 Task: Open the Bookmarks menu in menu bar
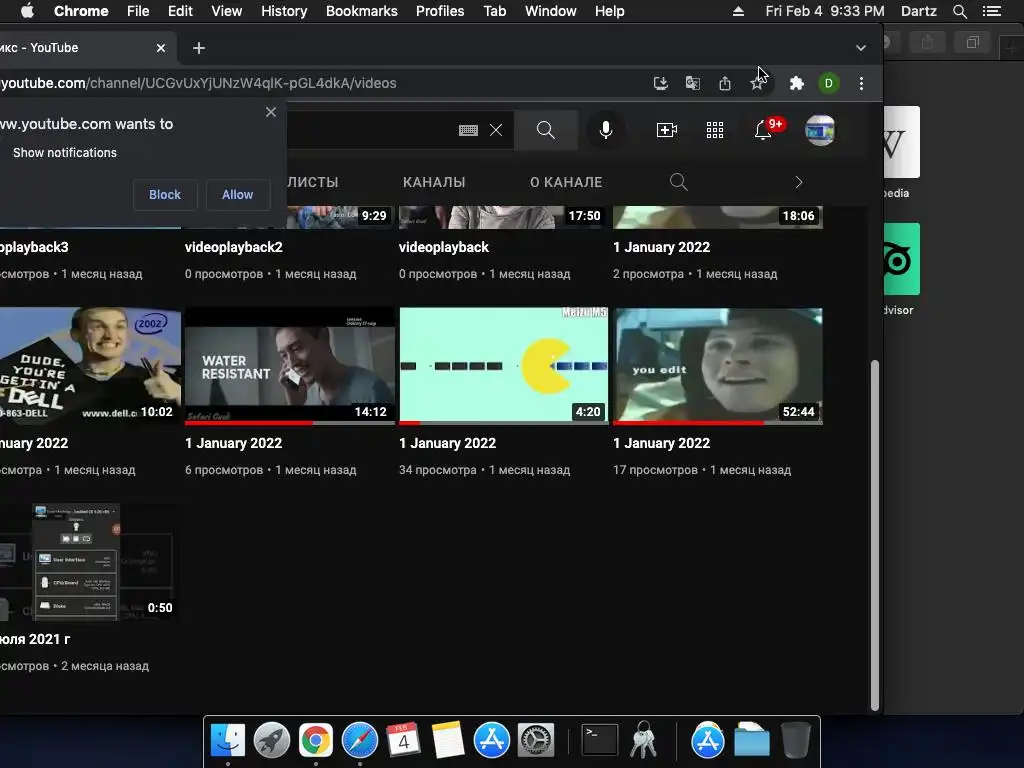click(x=361, y=11)
